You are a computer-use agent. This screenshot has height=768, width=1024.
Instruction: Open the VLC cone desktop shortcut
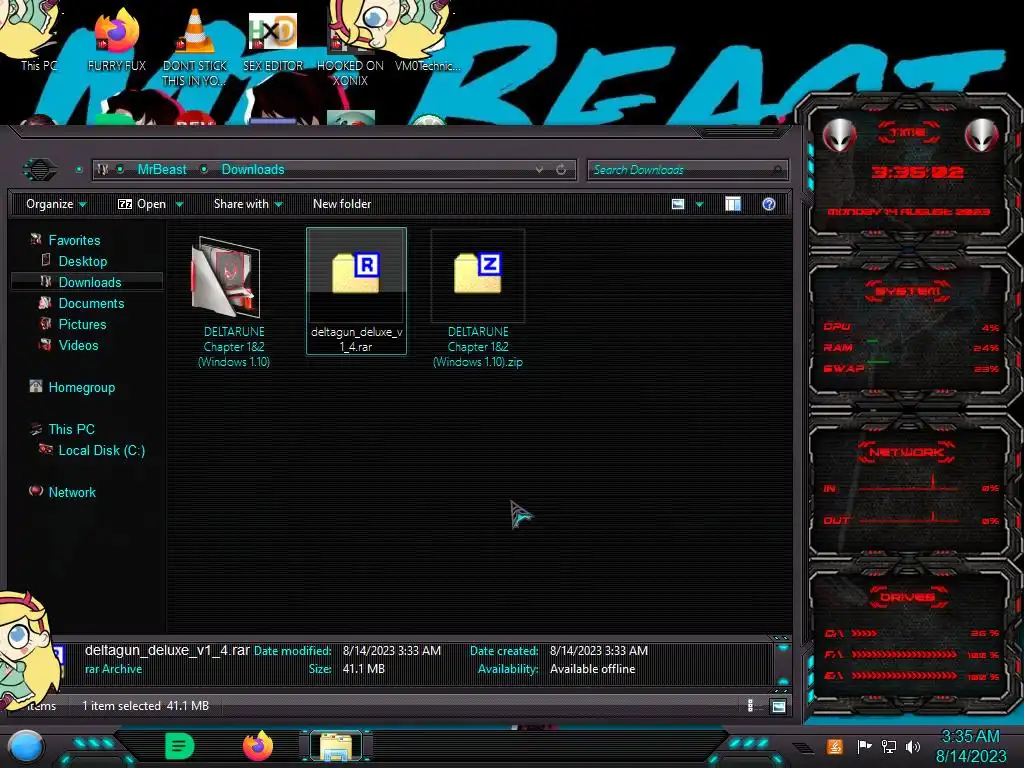coord(194,46)
